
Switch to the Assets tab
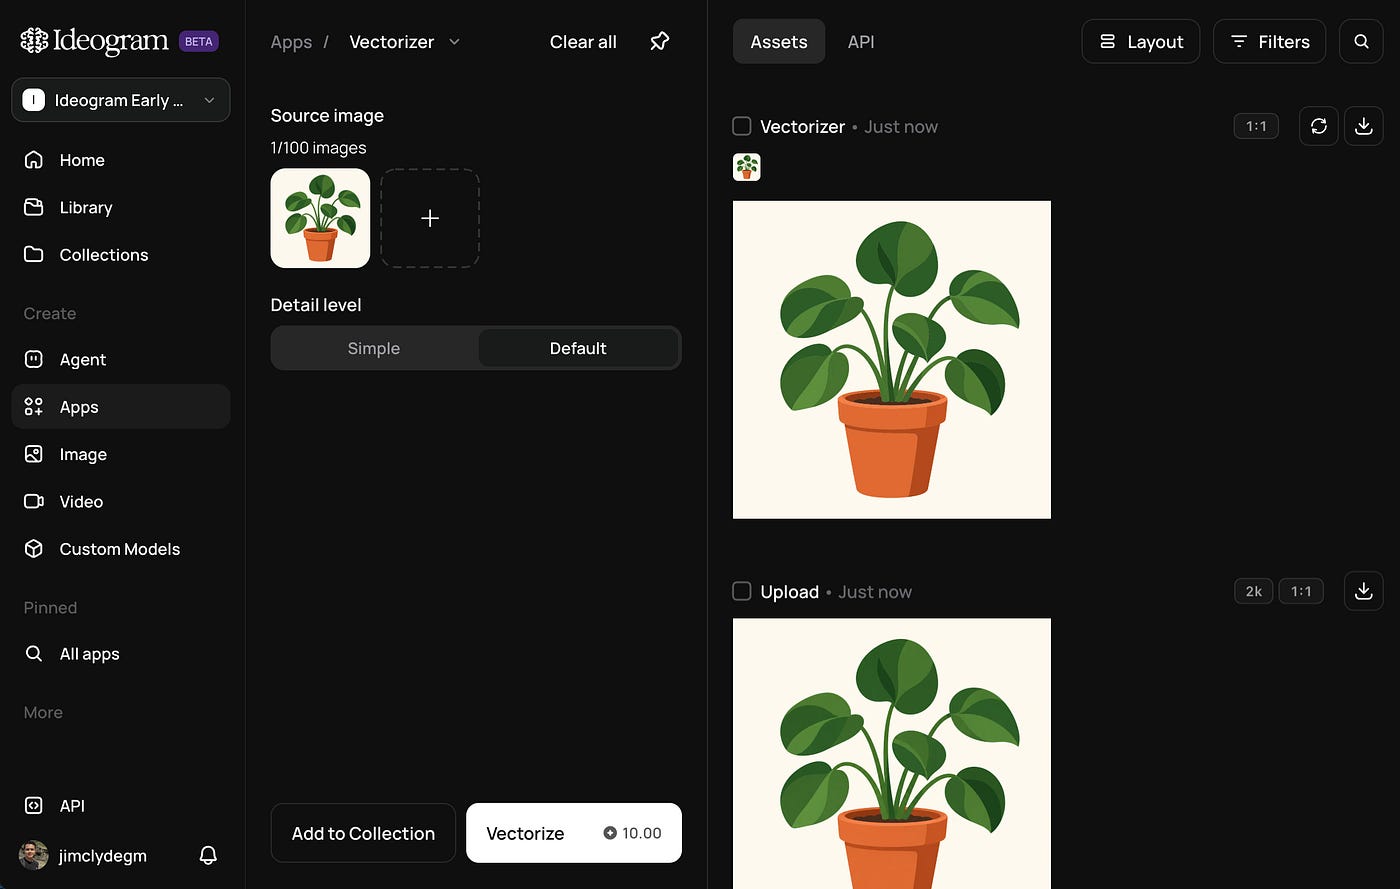click(779, 41)
